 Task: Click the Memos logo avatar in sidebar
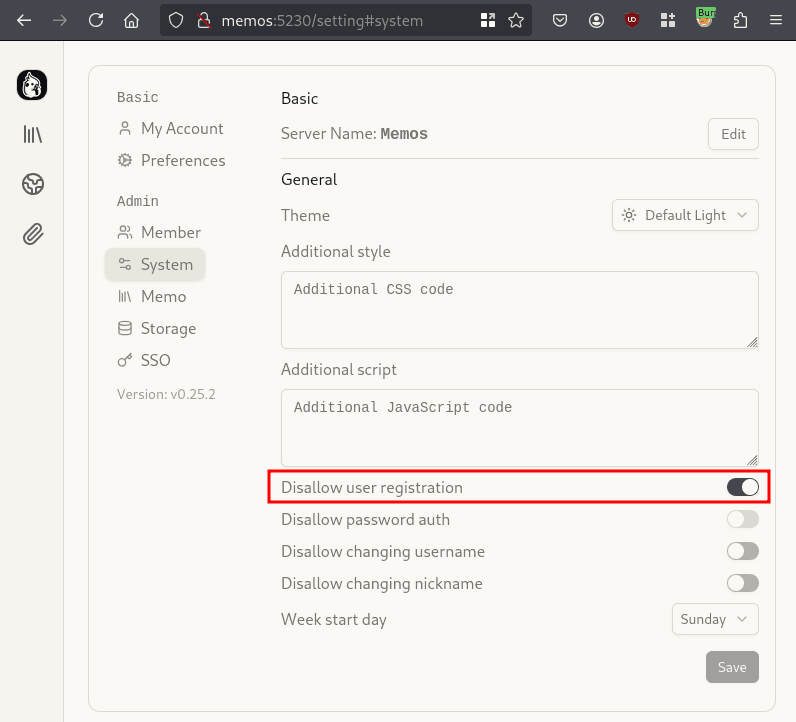(x=32, y=85)
